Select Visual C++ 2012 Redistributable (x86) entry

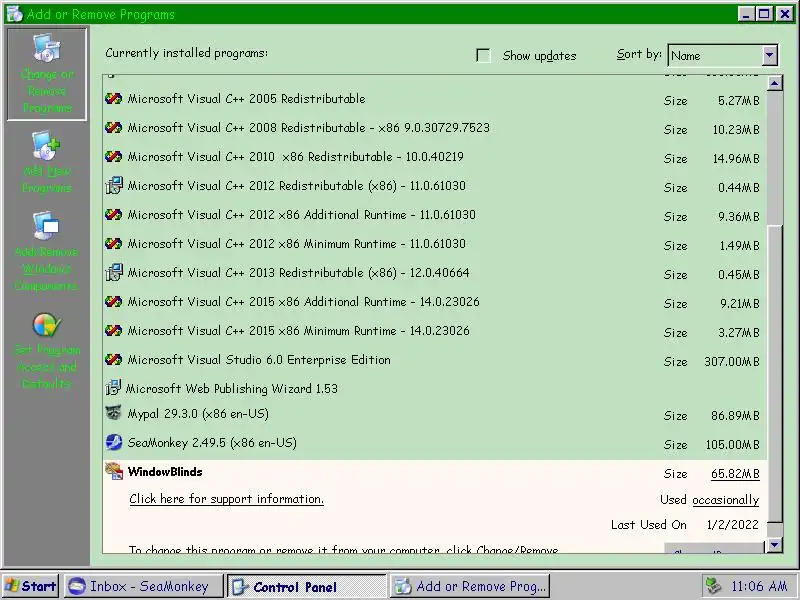click(x=434, y=186)
